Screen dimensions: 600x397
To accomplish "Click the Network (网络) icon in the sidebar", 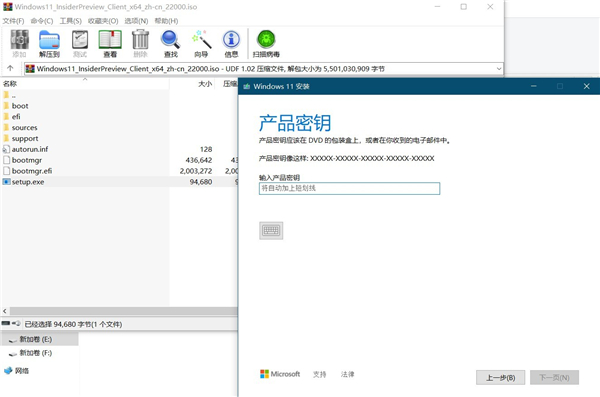I will 8,371.
